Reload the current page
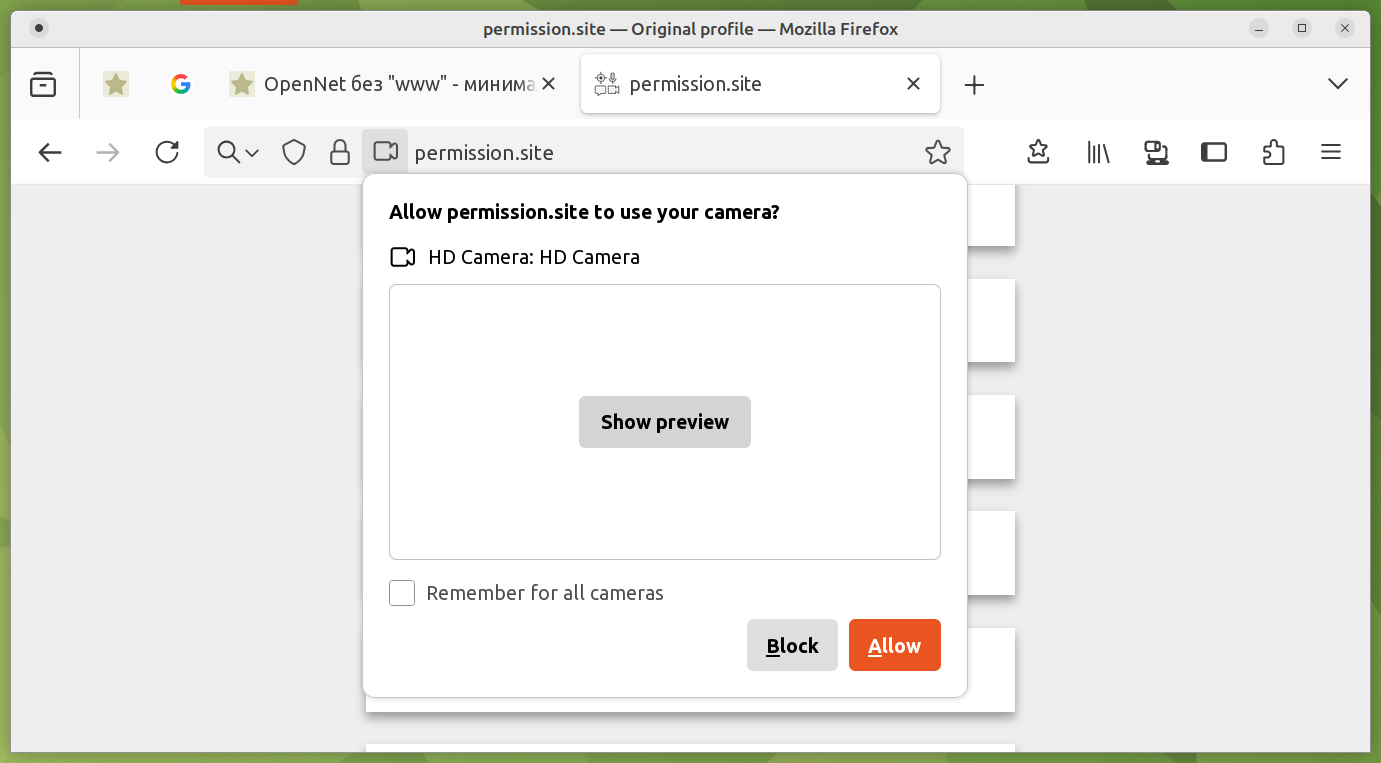Image resolution: width=1381 pixels, height=763 pixels. tap(167, 152)
